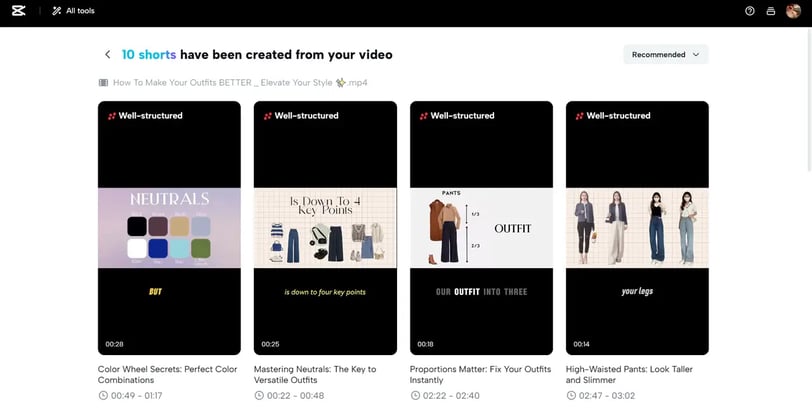The height and width of the screenshot is (412, 812).
Task: Click Well-structured badge on Color Wheel Secrets card
Action: (x=146, y=115)
